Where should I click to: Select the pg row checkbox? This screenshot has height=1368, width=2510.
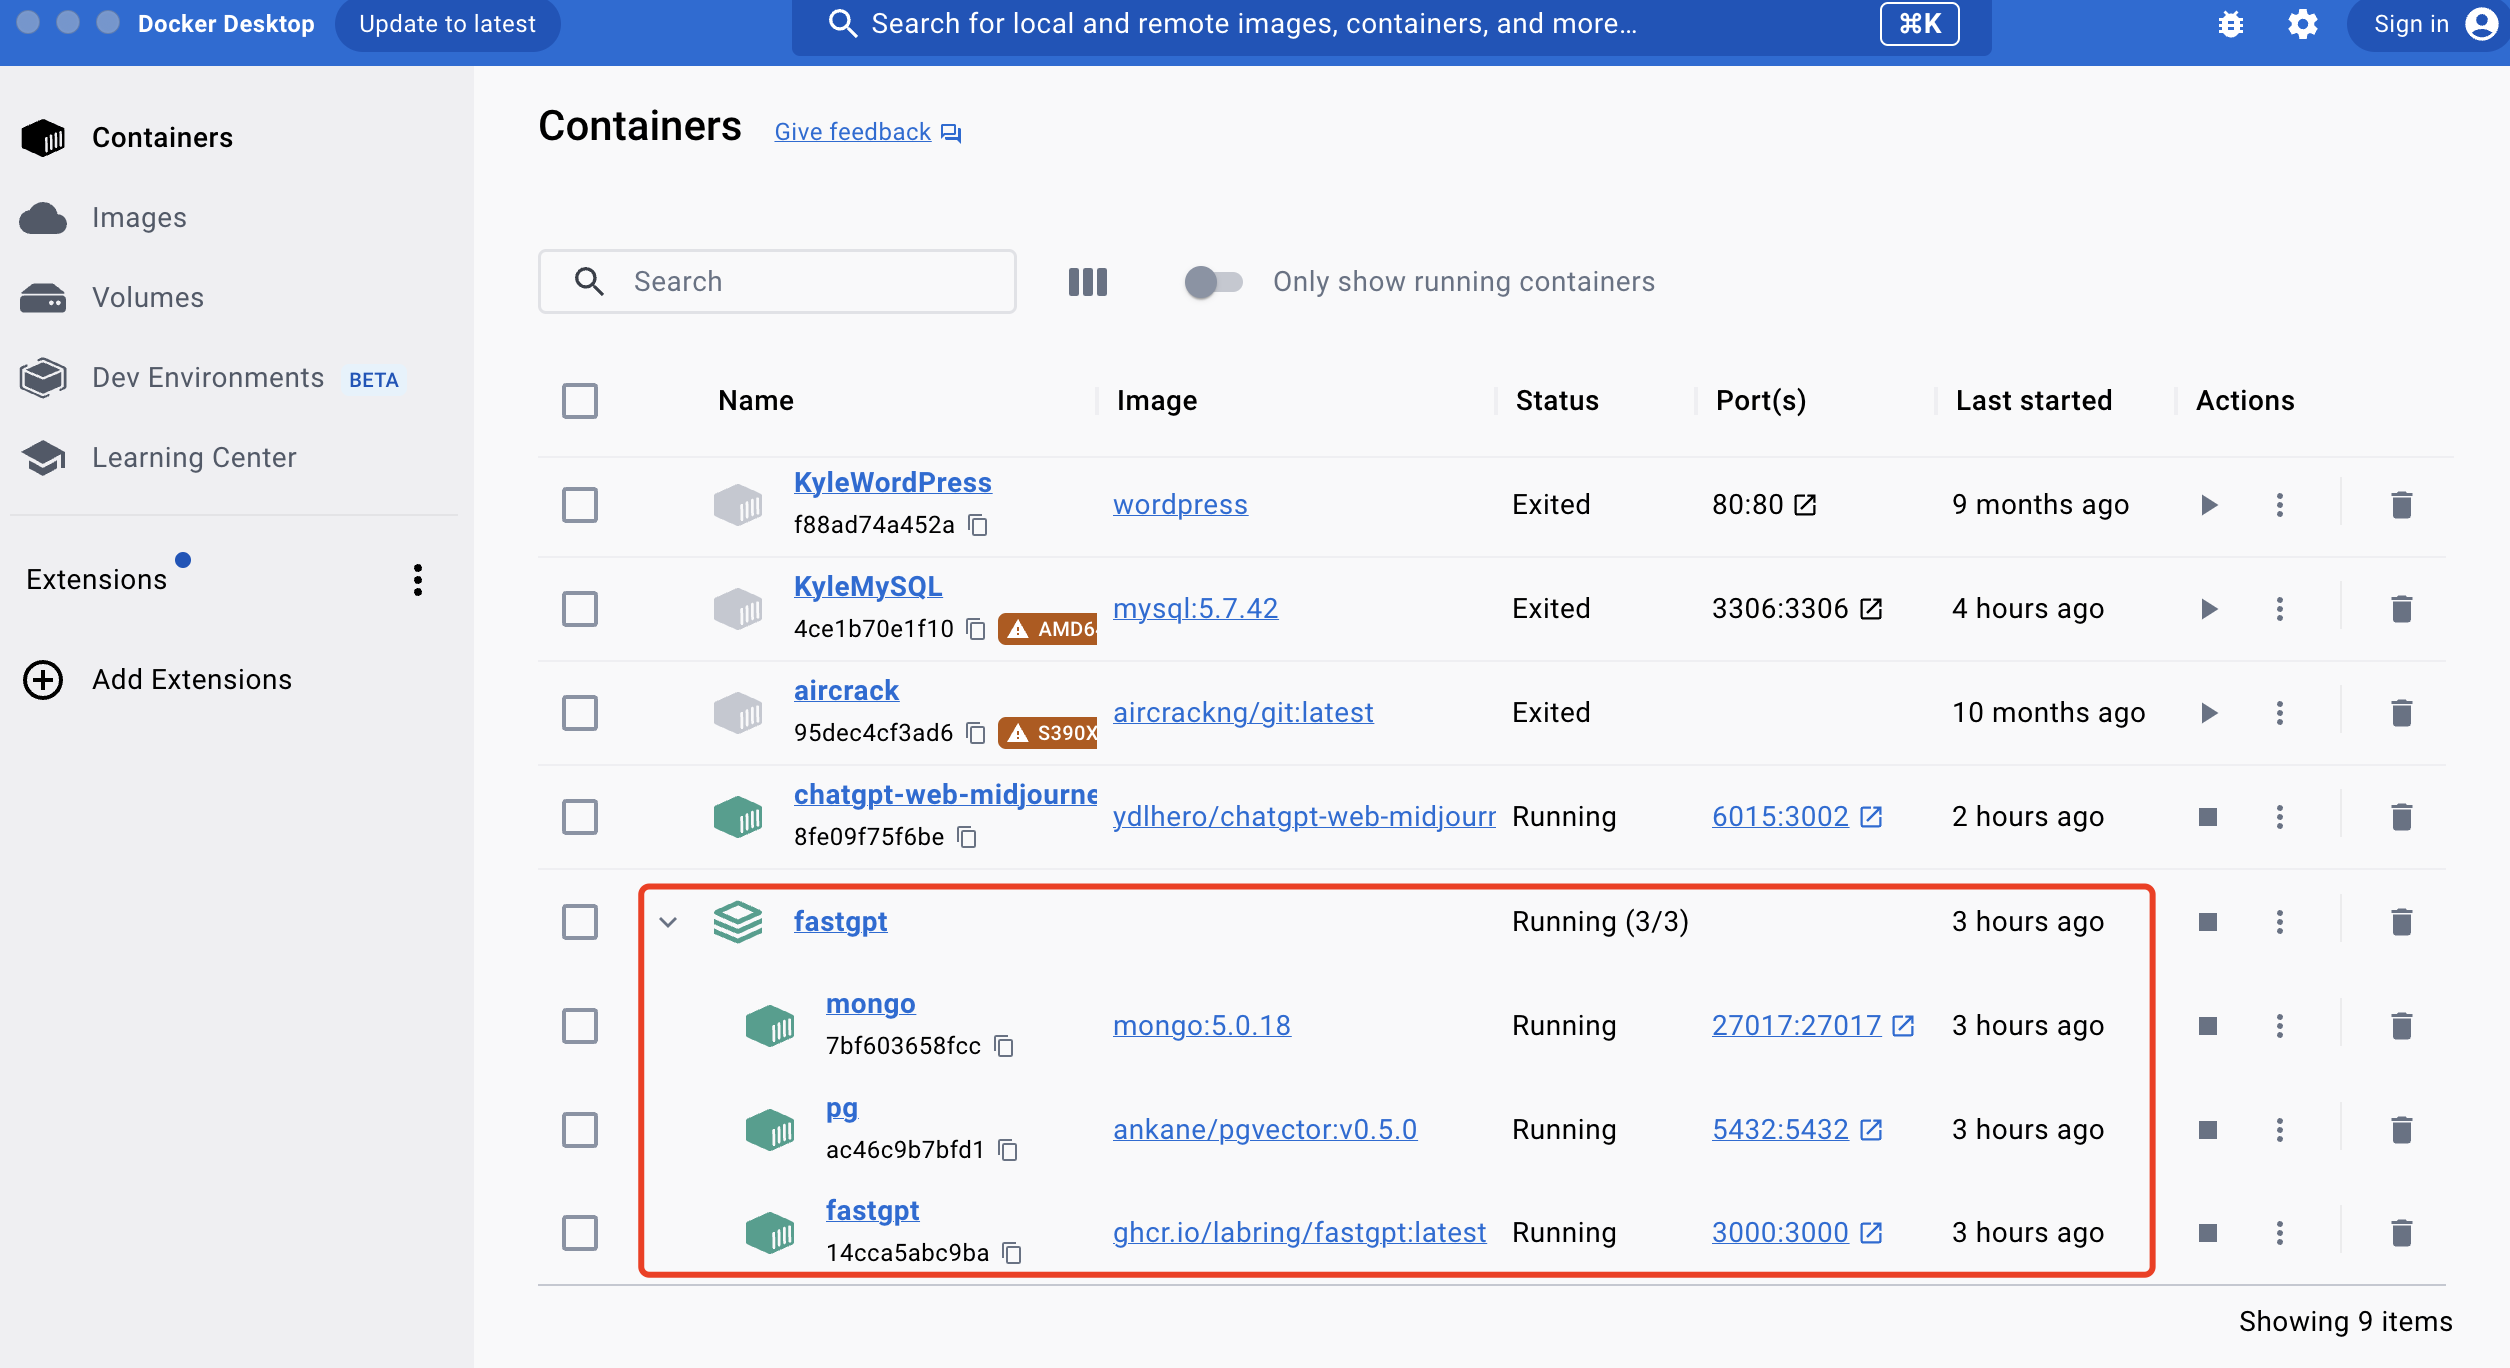(x=580, y=1130)
